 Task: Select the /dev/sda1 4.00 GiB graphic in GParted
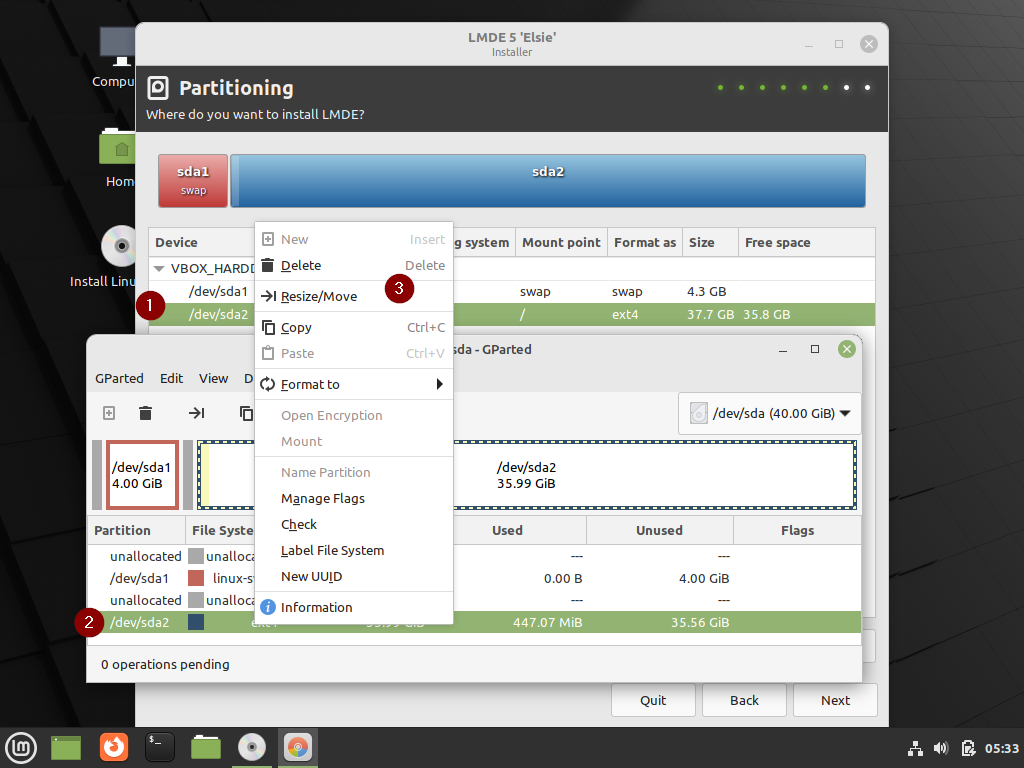point(142,475)
